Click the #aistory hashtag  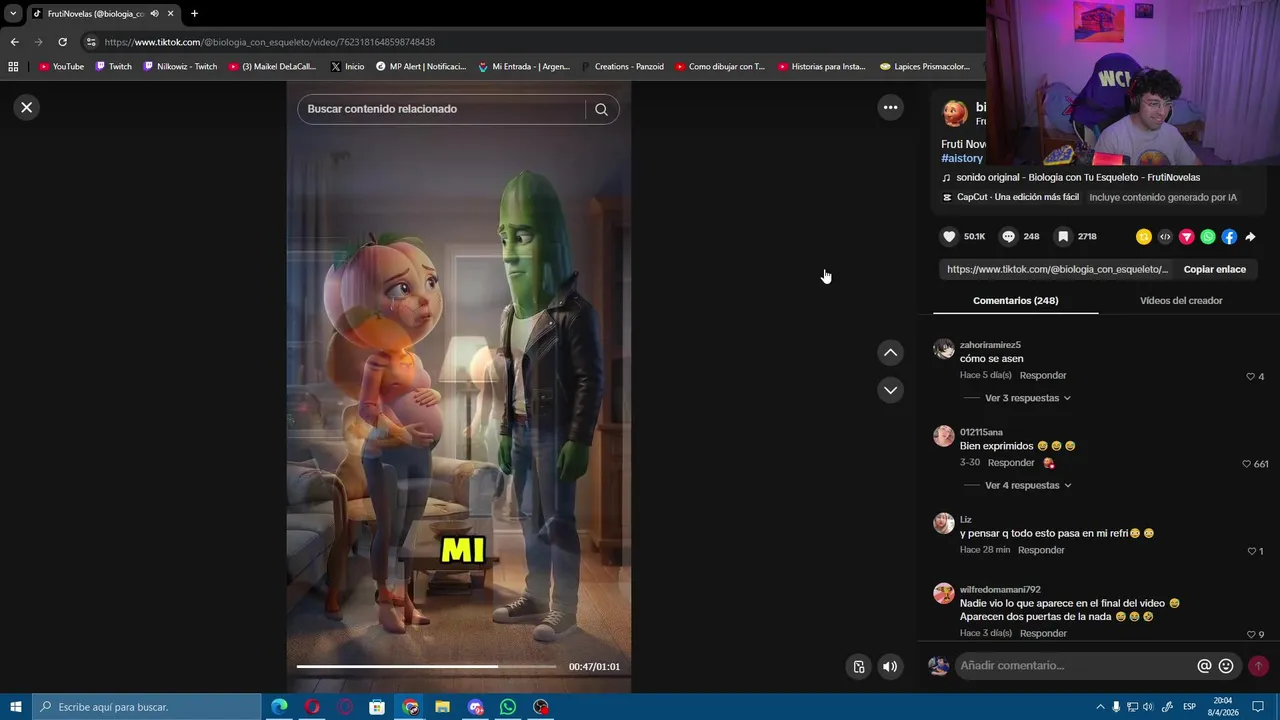point(962,158)
